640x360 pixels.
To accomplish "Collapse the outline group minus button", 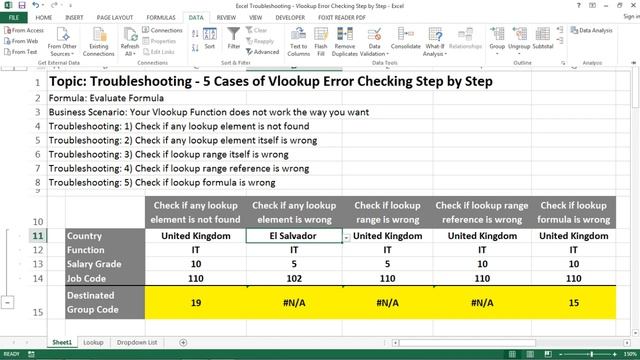I will (x=8, y=302).
